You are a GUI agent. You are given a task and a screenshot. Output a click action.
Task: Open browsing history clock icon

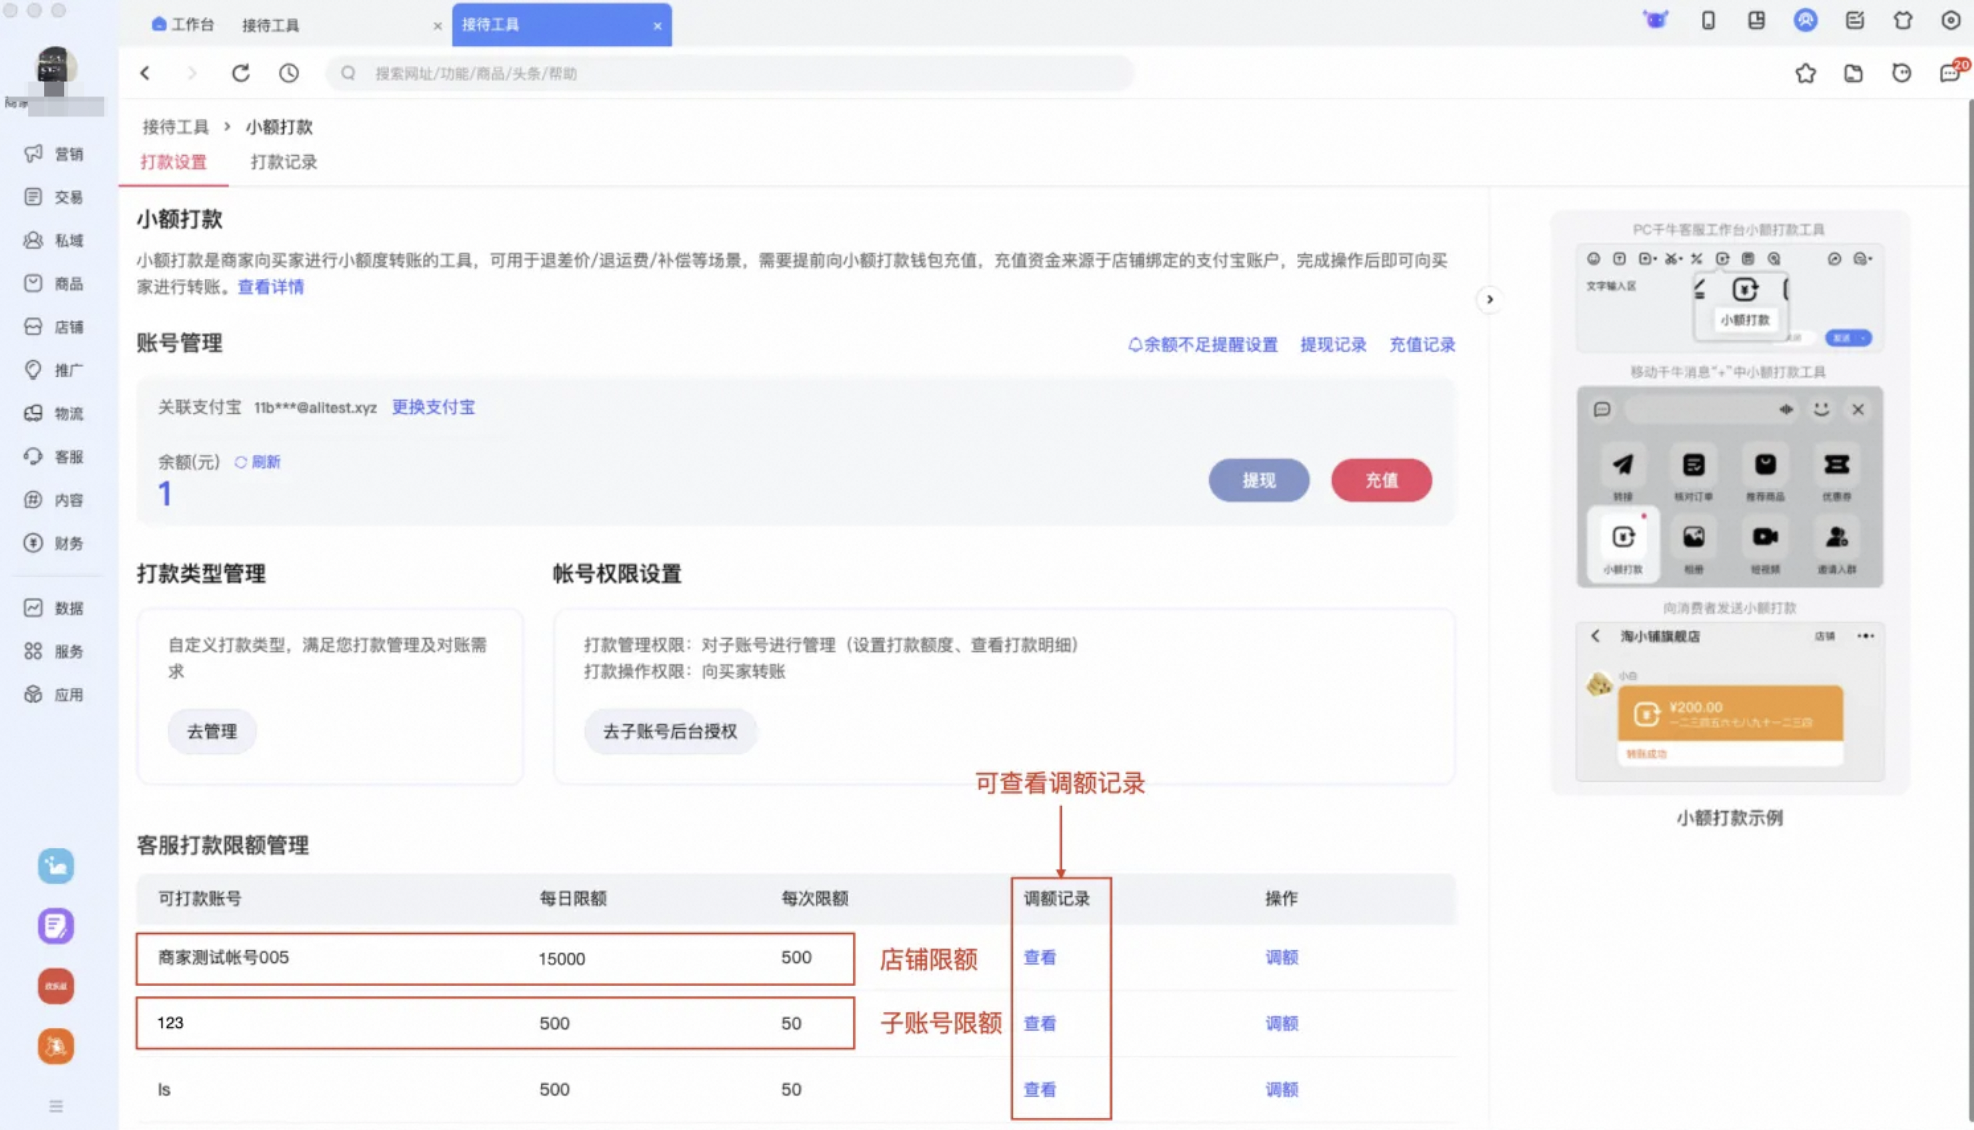point(289,73)
